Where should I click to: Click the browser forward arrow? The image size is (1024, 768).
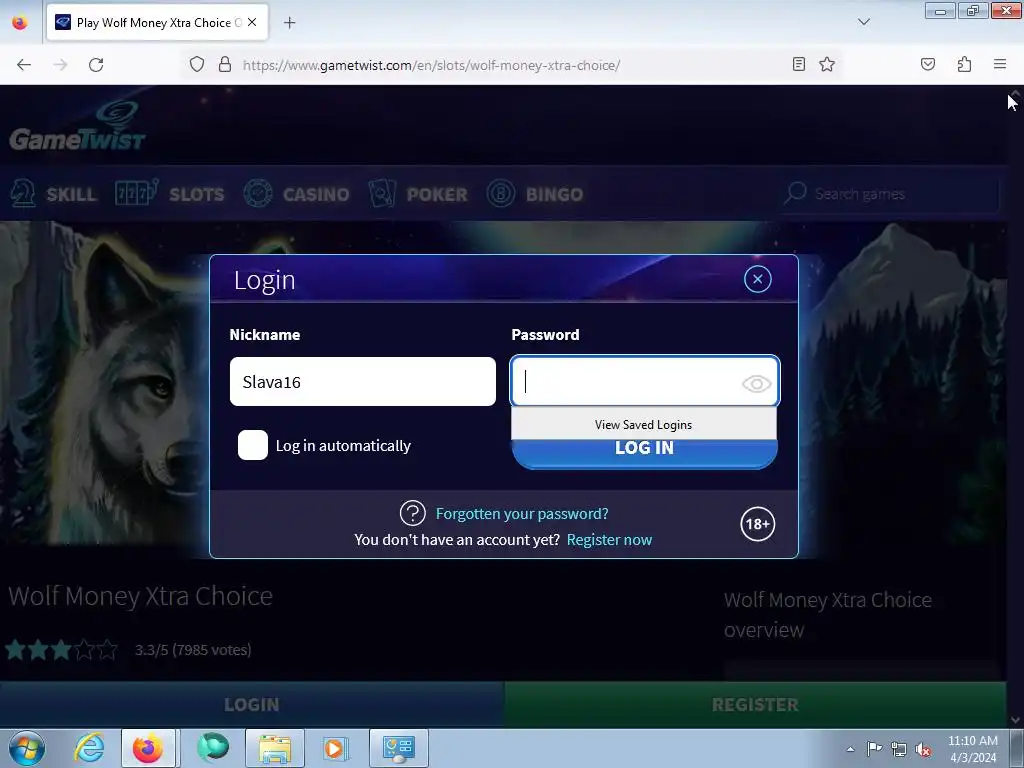click(60, 65)
